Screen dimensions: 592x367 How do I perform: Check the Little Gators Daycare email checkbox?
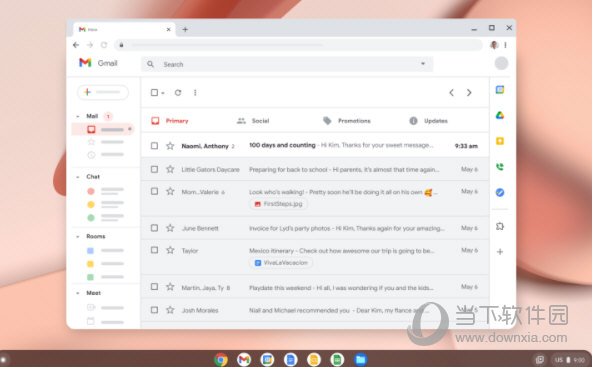tap(154, 169)
